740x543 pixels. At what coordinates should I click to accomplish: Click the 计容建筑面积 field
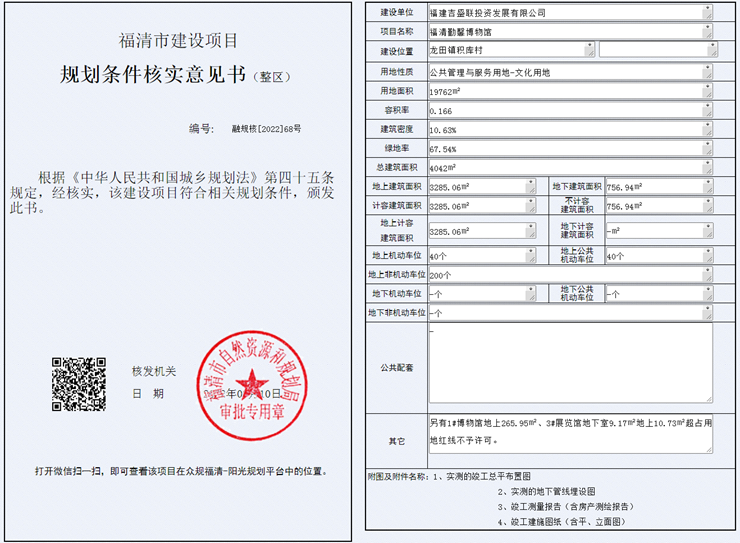(x=482, y=206)
